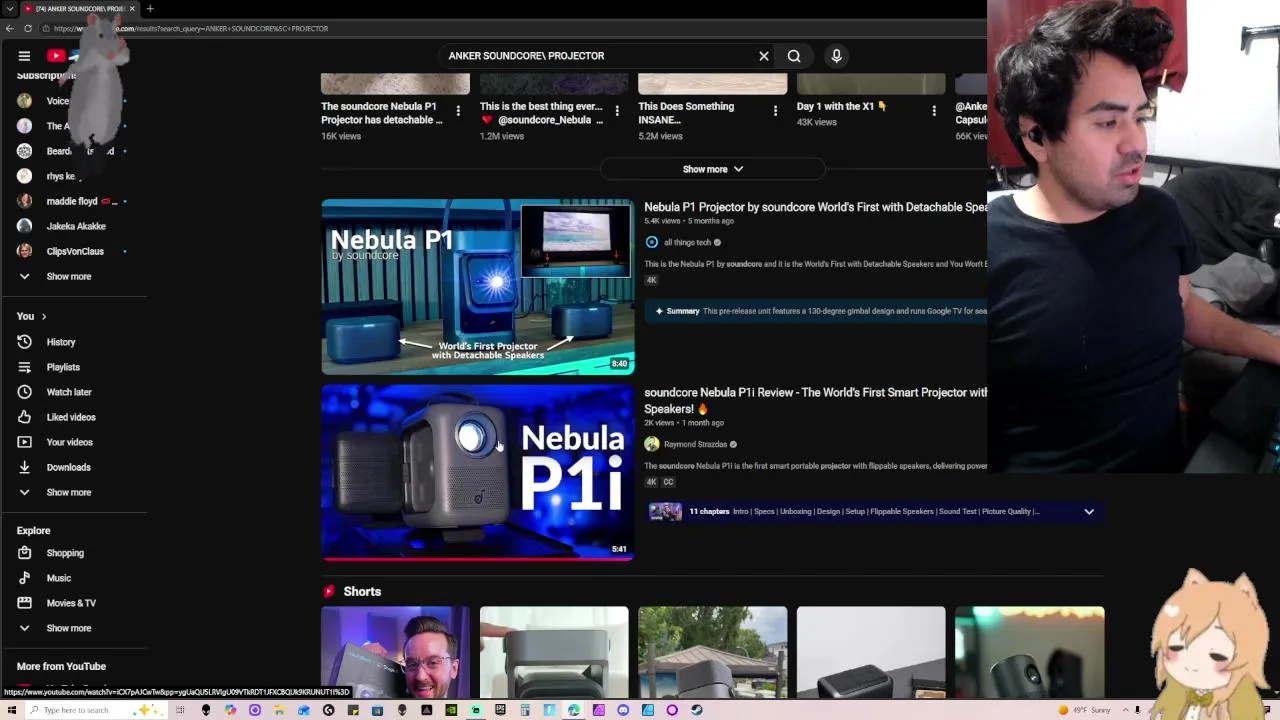Expand the 'Show more' button below shorts row
The image size is (1280, 720).
(x=712, y=169)
